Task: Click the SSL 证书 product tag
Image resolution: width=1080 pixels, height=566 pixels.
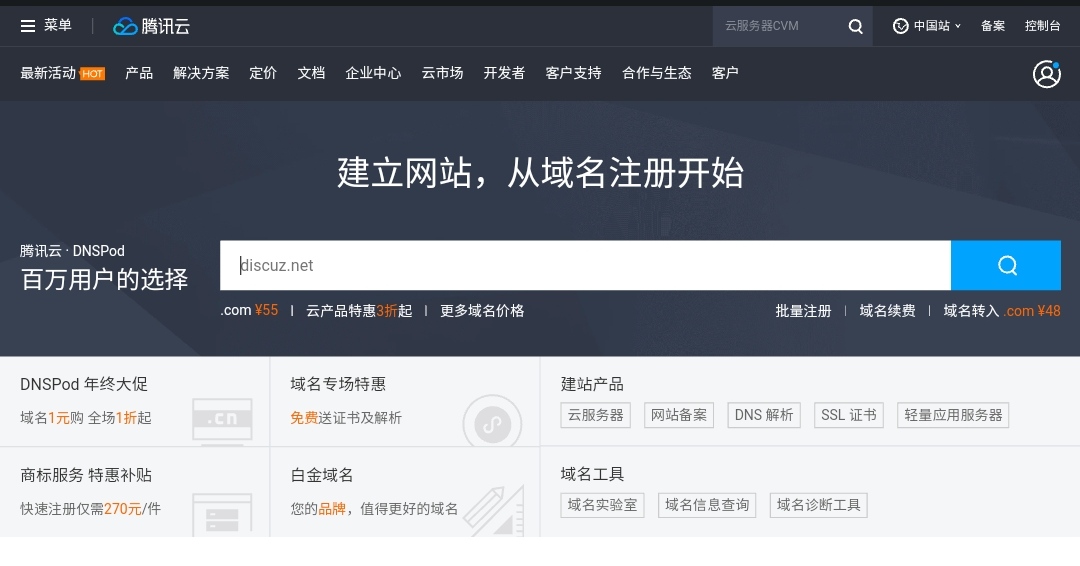Action: (849, 415)
